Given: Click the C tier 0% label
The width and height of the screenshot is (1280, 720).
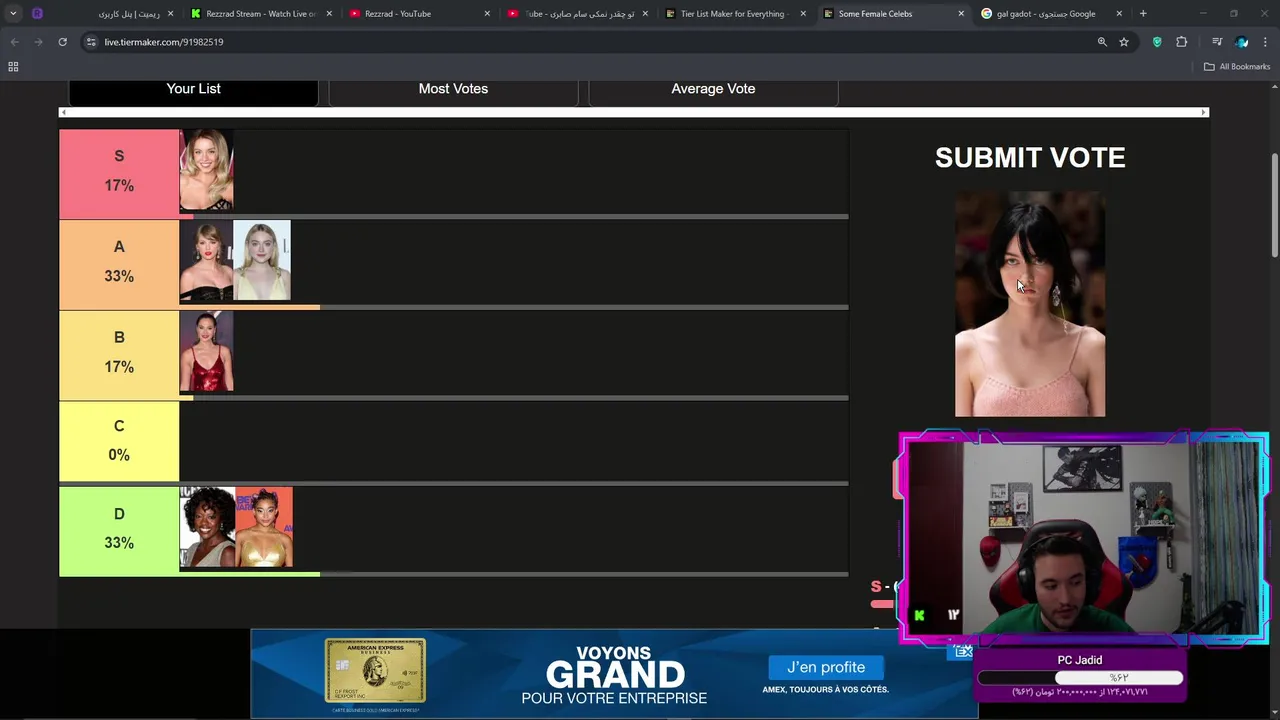Looking at the screenshot, I should [x=119, y=441].
